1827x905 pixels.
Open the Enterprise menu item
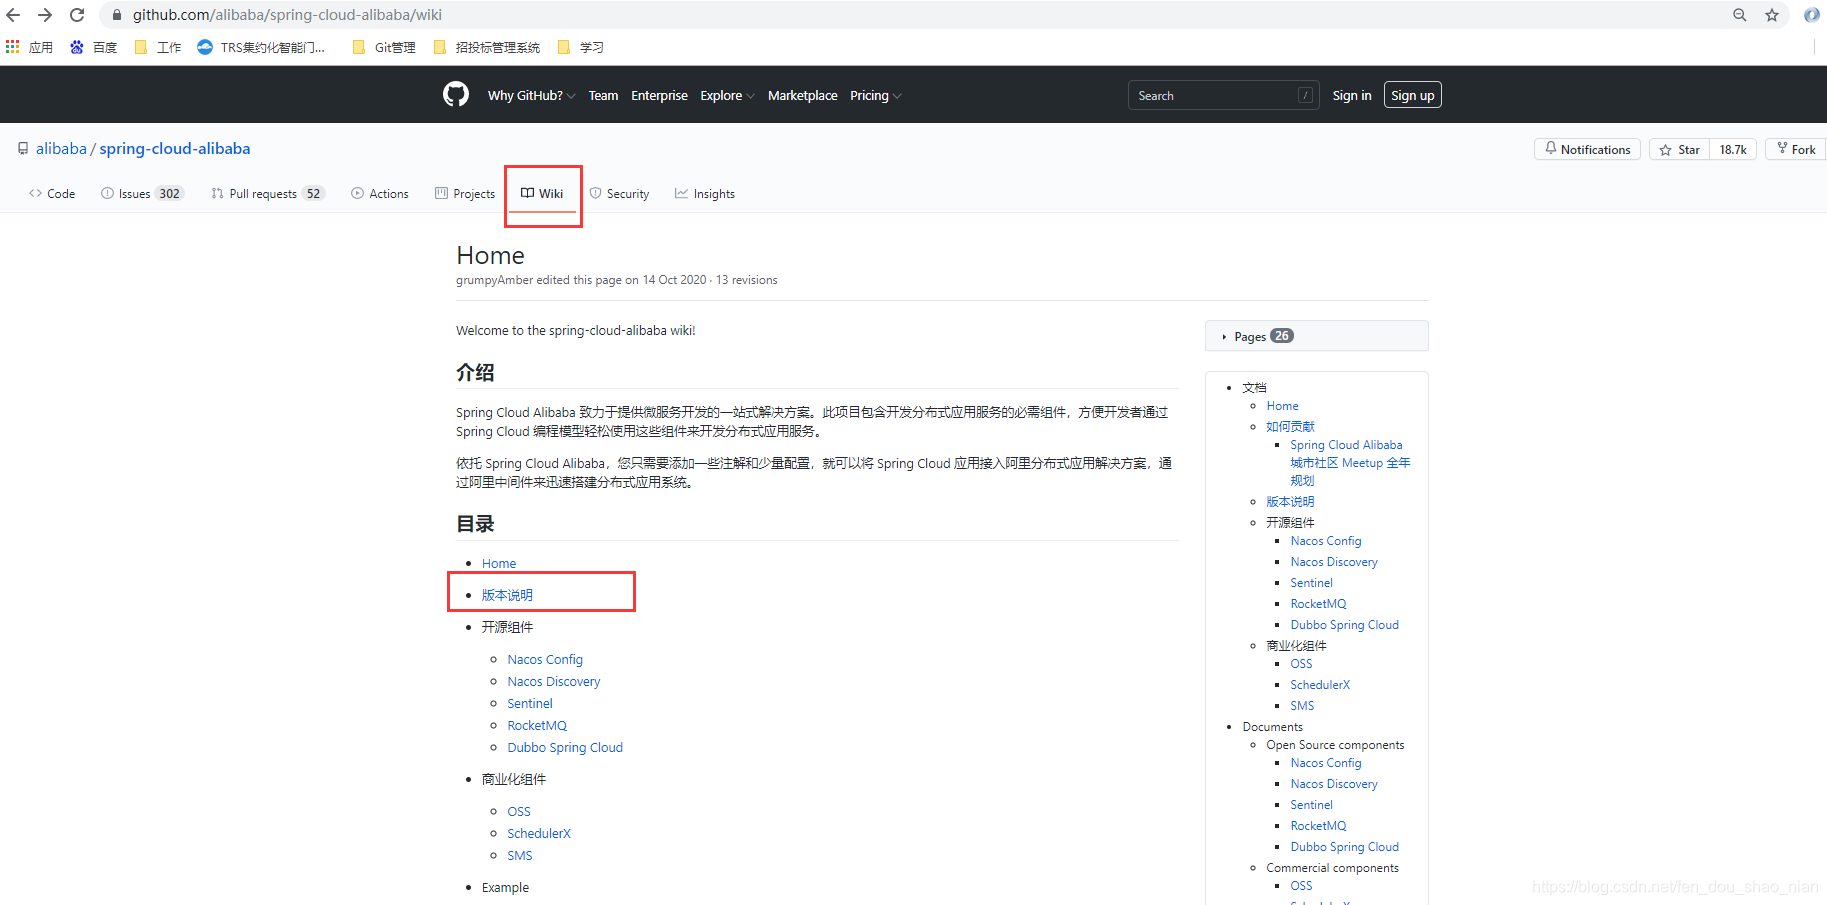coord(659,96)
